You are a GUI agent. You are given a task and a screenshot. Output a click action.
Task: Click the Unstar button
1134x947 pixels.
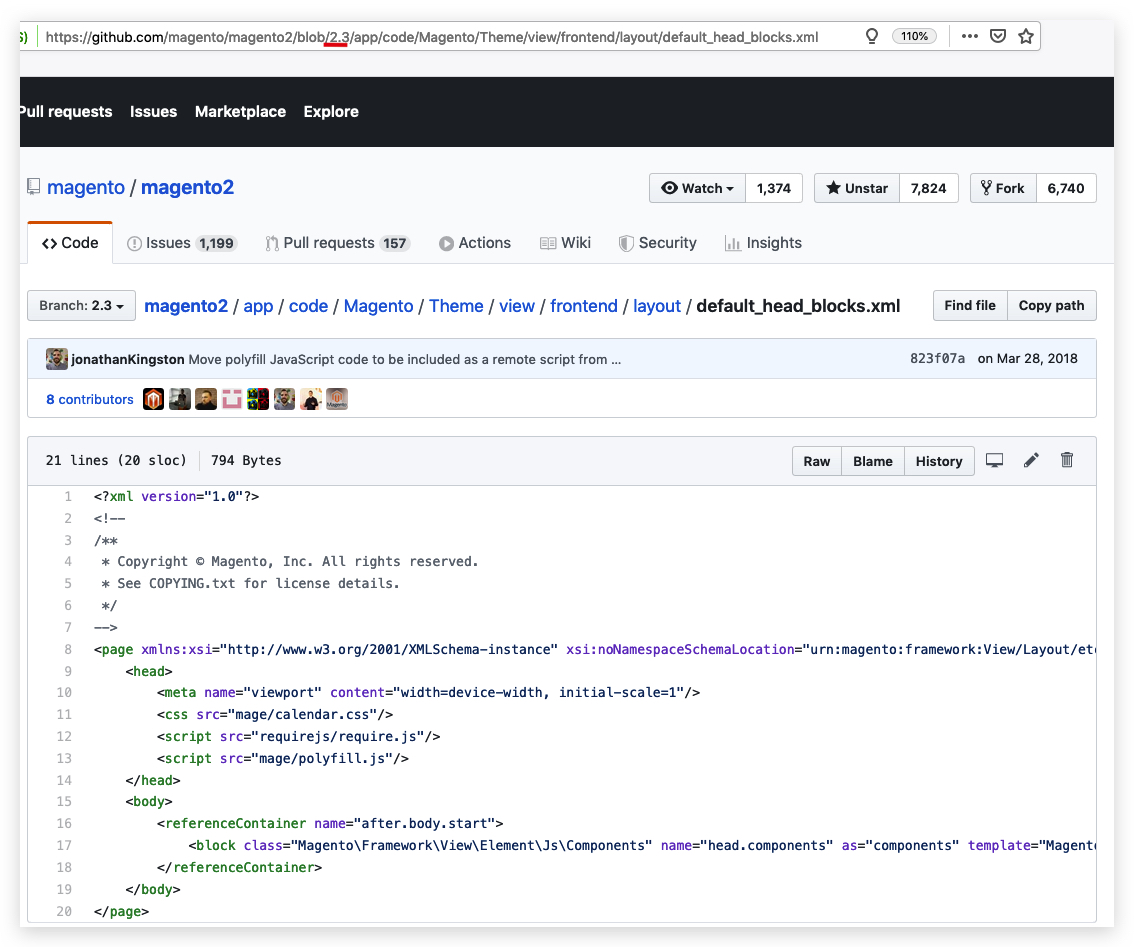857,188
